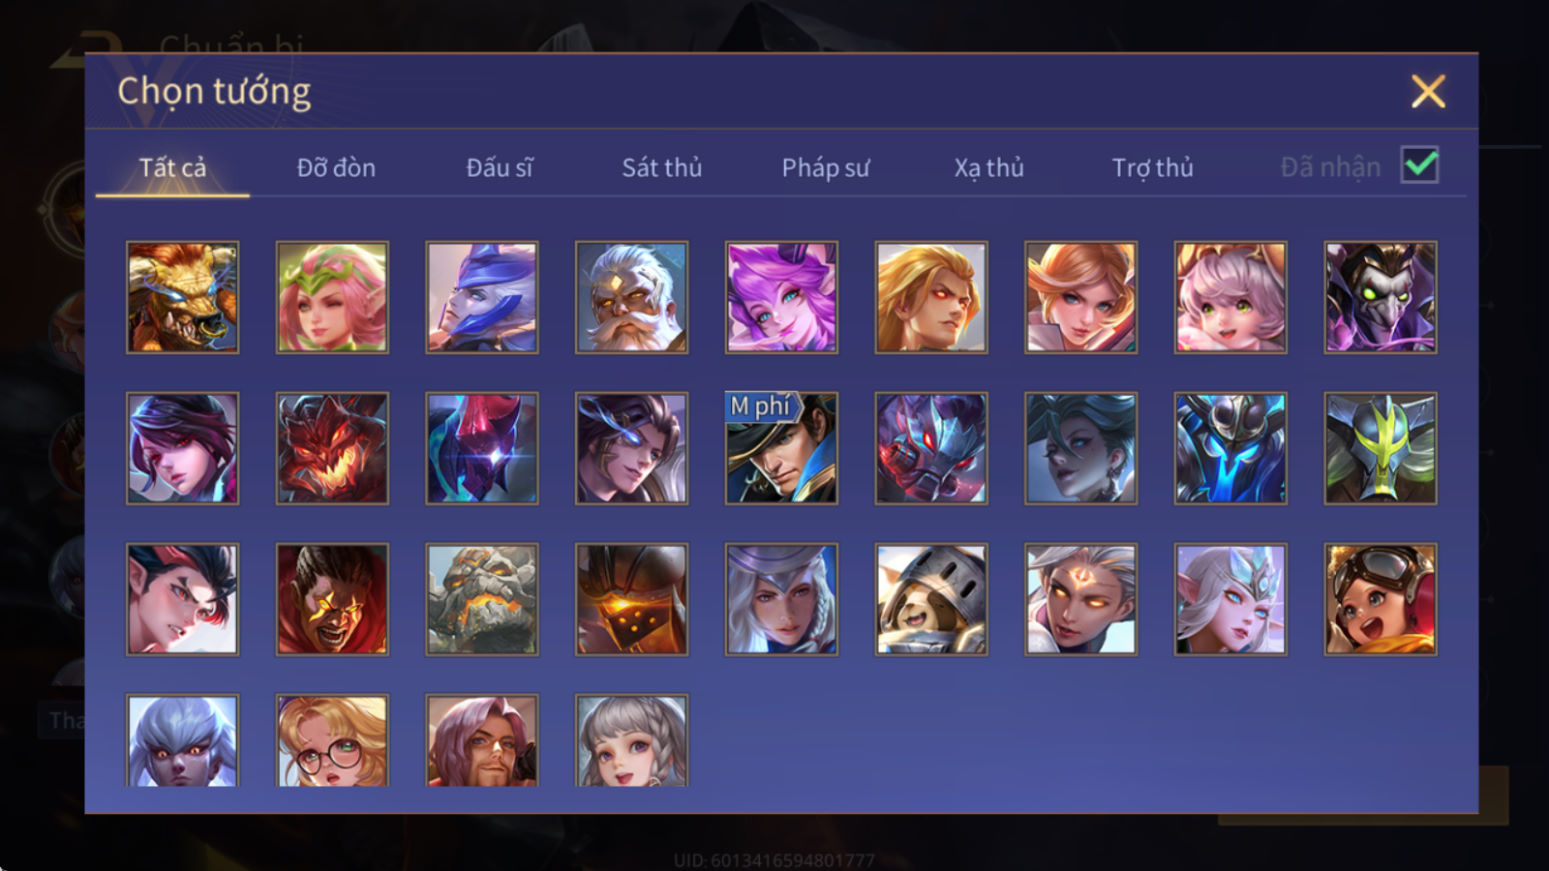This screenshot has height=871, width=1549.
Task: Pick the red demon face hero
Action: click(x=332, y=448)
